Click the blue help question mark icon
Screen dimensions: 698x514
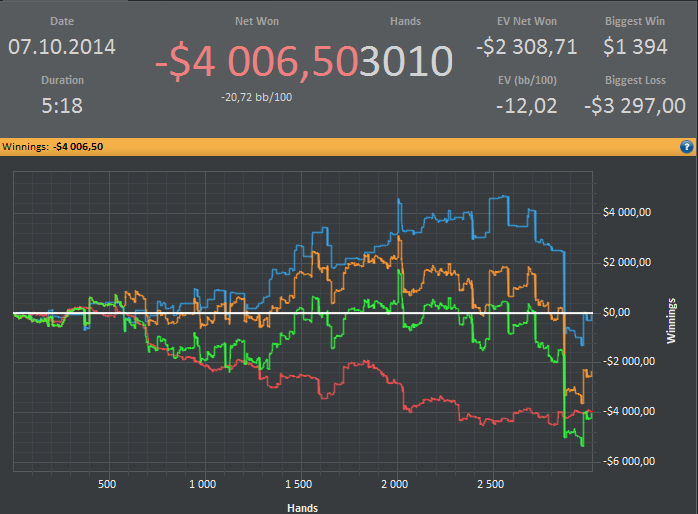686,147
